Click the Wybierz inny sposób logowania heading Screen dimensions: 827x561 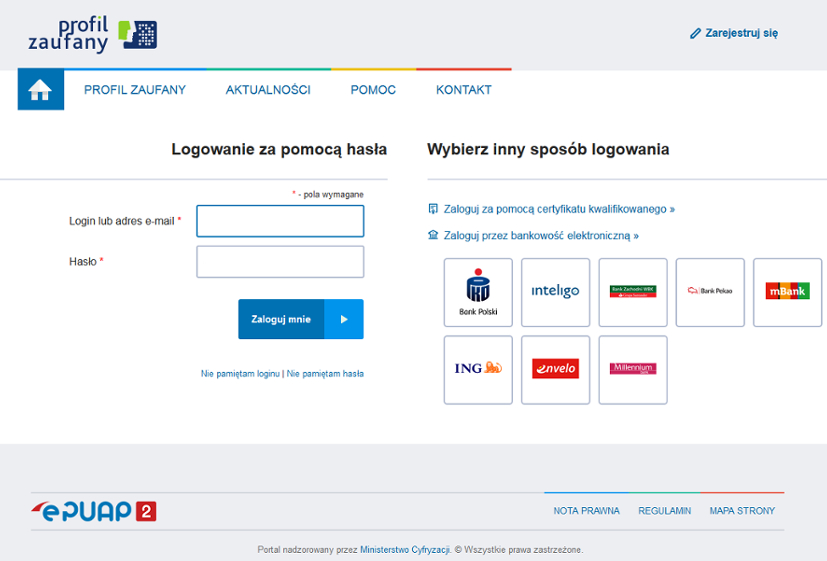pyautogui.click(x=548, y=150)
